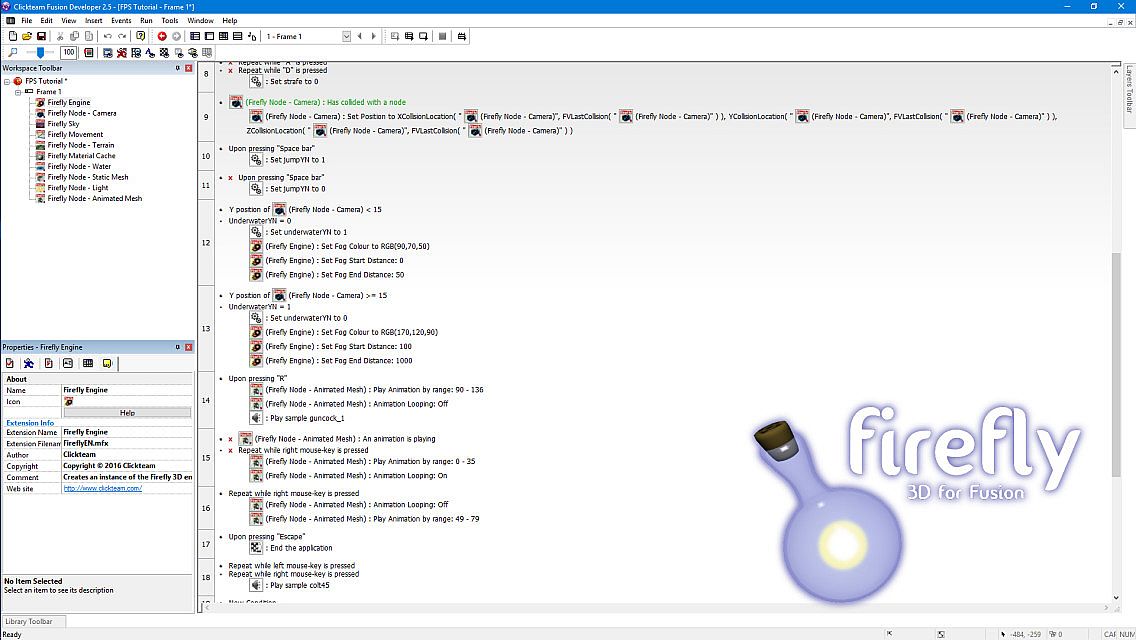Open the Window menu

201,21
